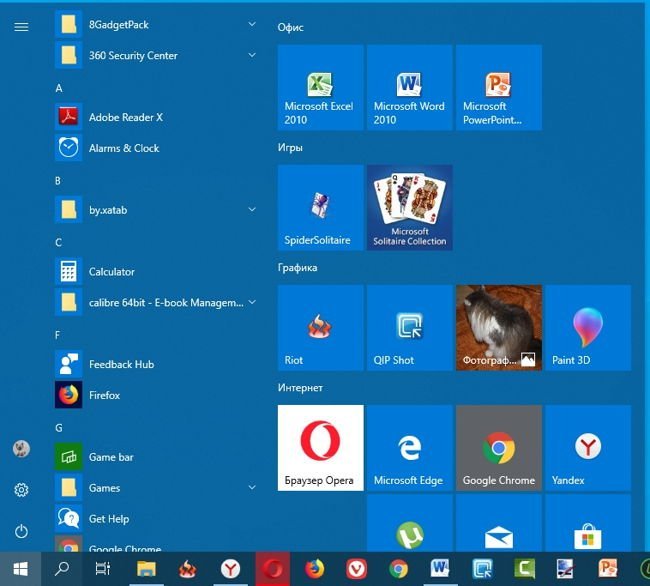Launch QIP Shot tile

click(410, 327)
